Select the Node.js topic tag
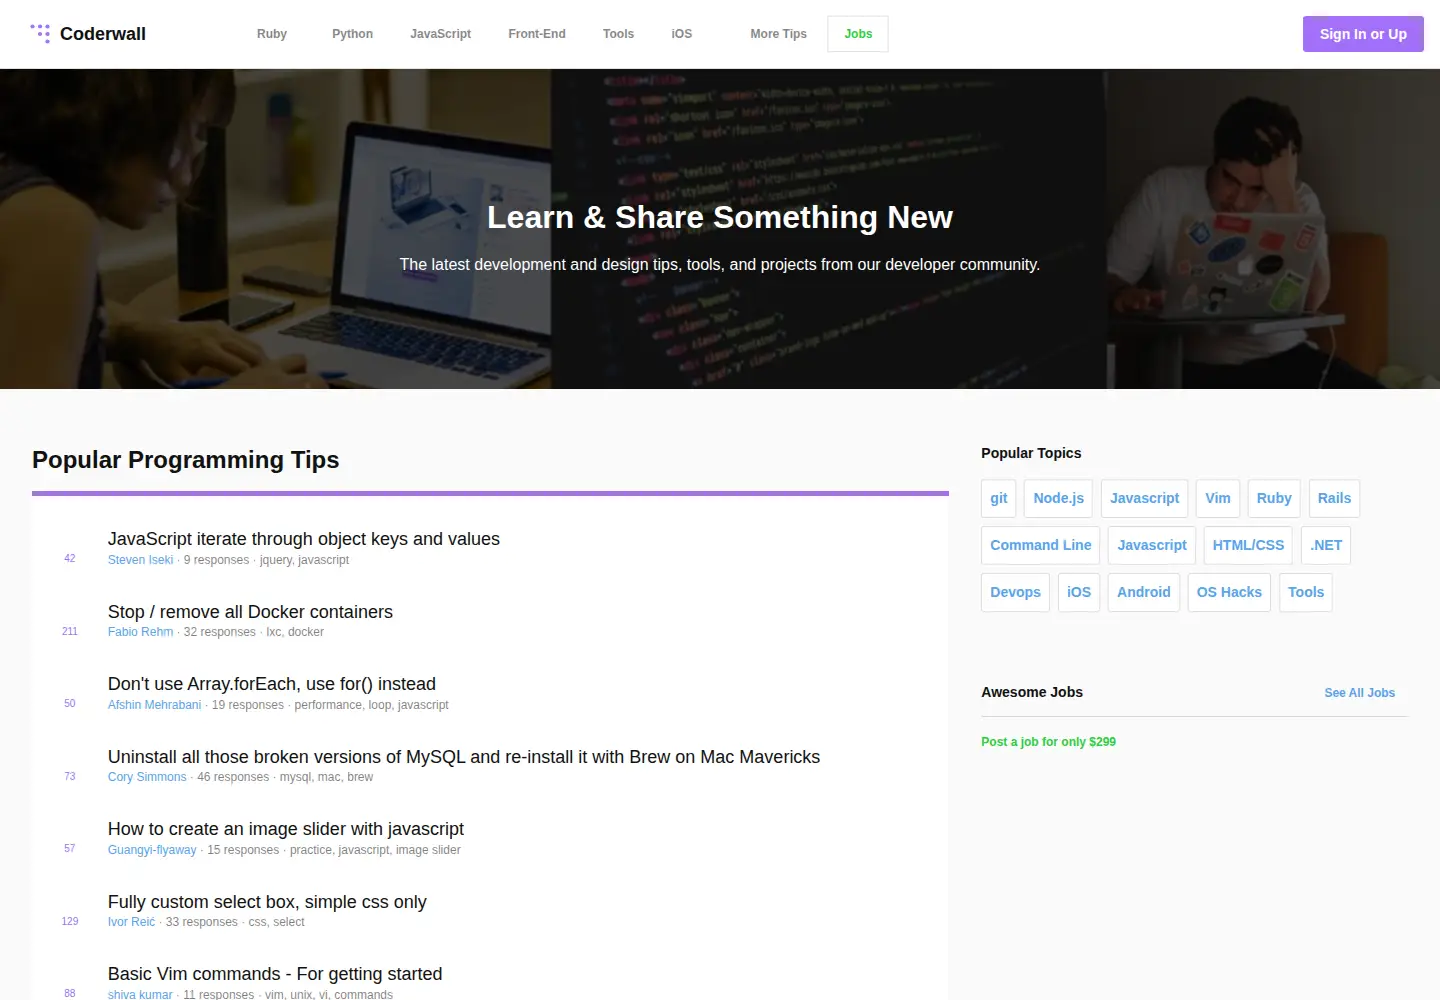 (1059, 498)
